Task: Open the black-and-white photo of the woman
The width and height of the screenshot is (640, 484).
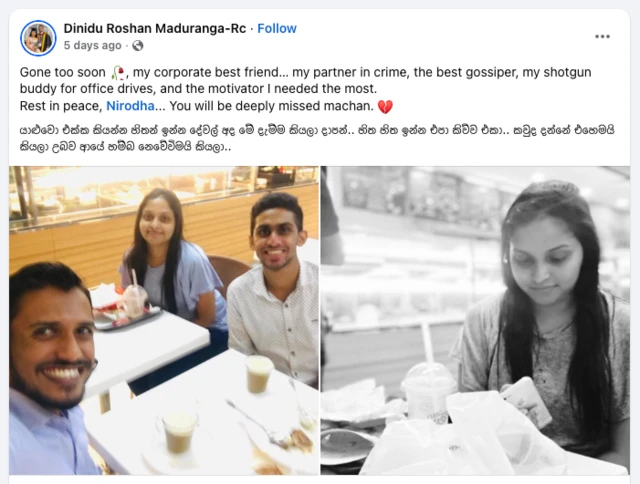Action: click(475, 320)
